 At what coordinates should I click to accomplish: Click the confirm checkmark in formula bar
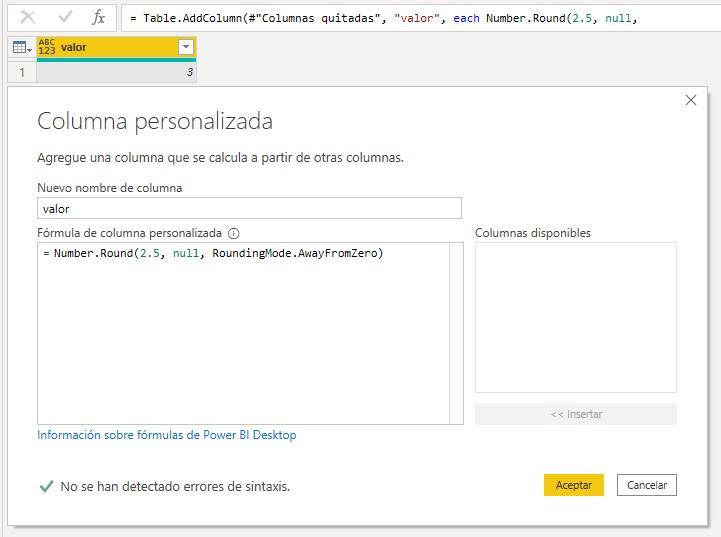65,17
